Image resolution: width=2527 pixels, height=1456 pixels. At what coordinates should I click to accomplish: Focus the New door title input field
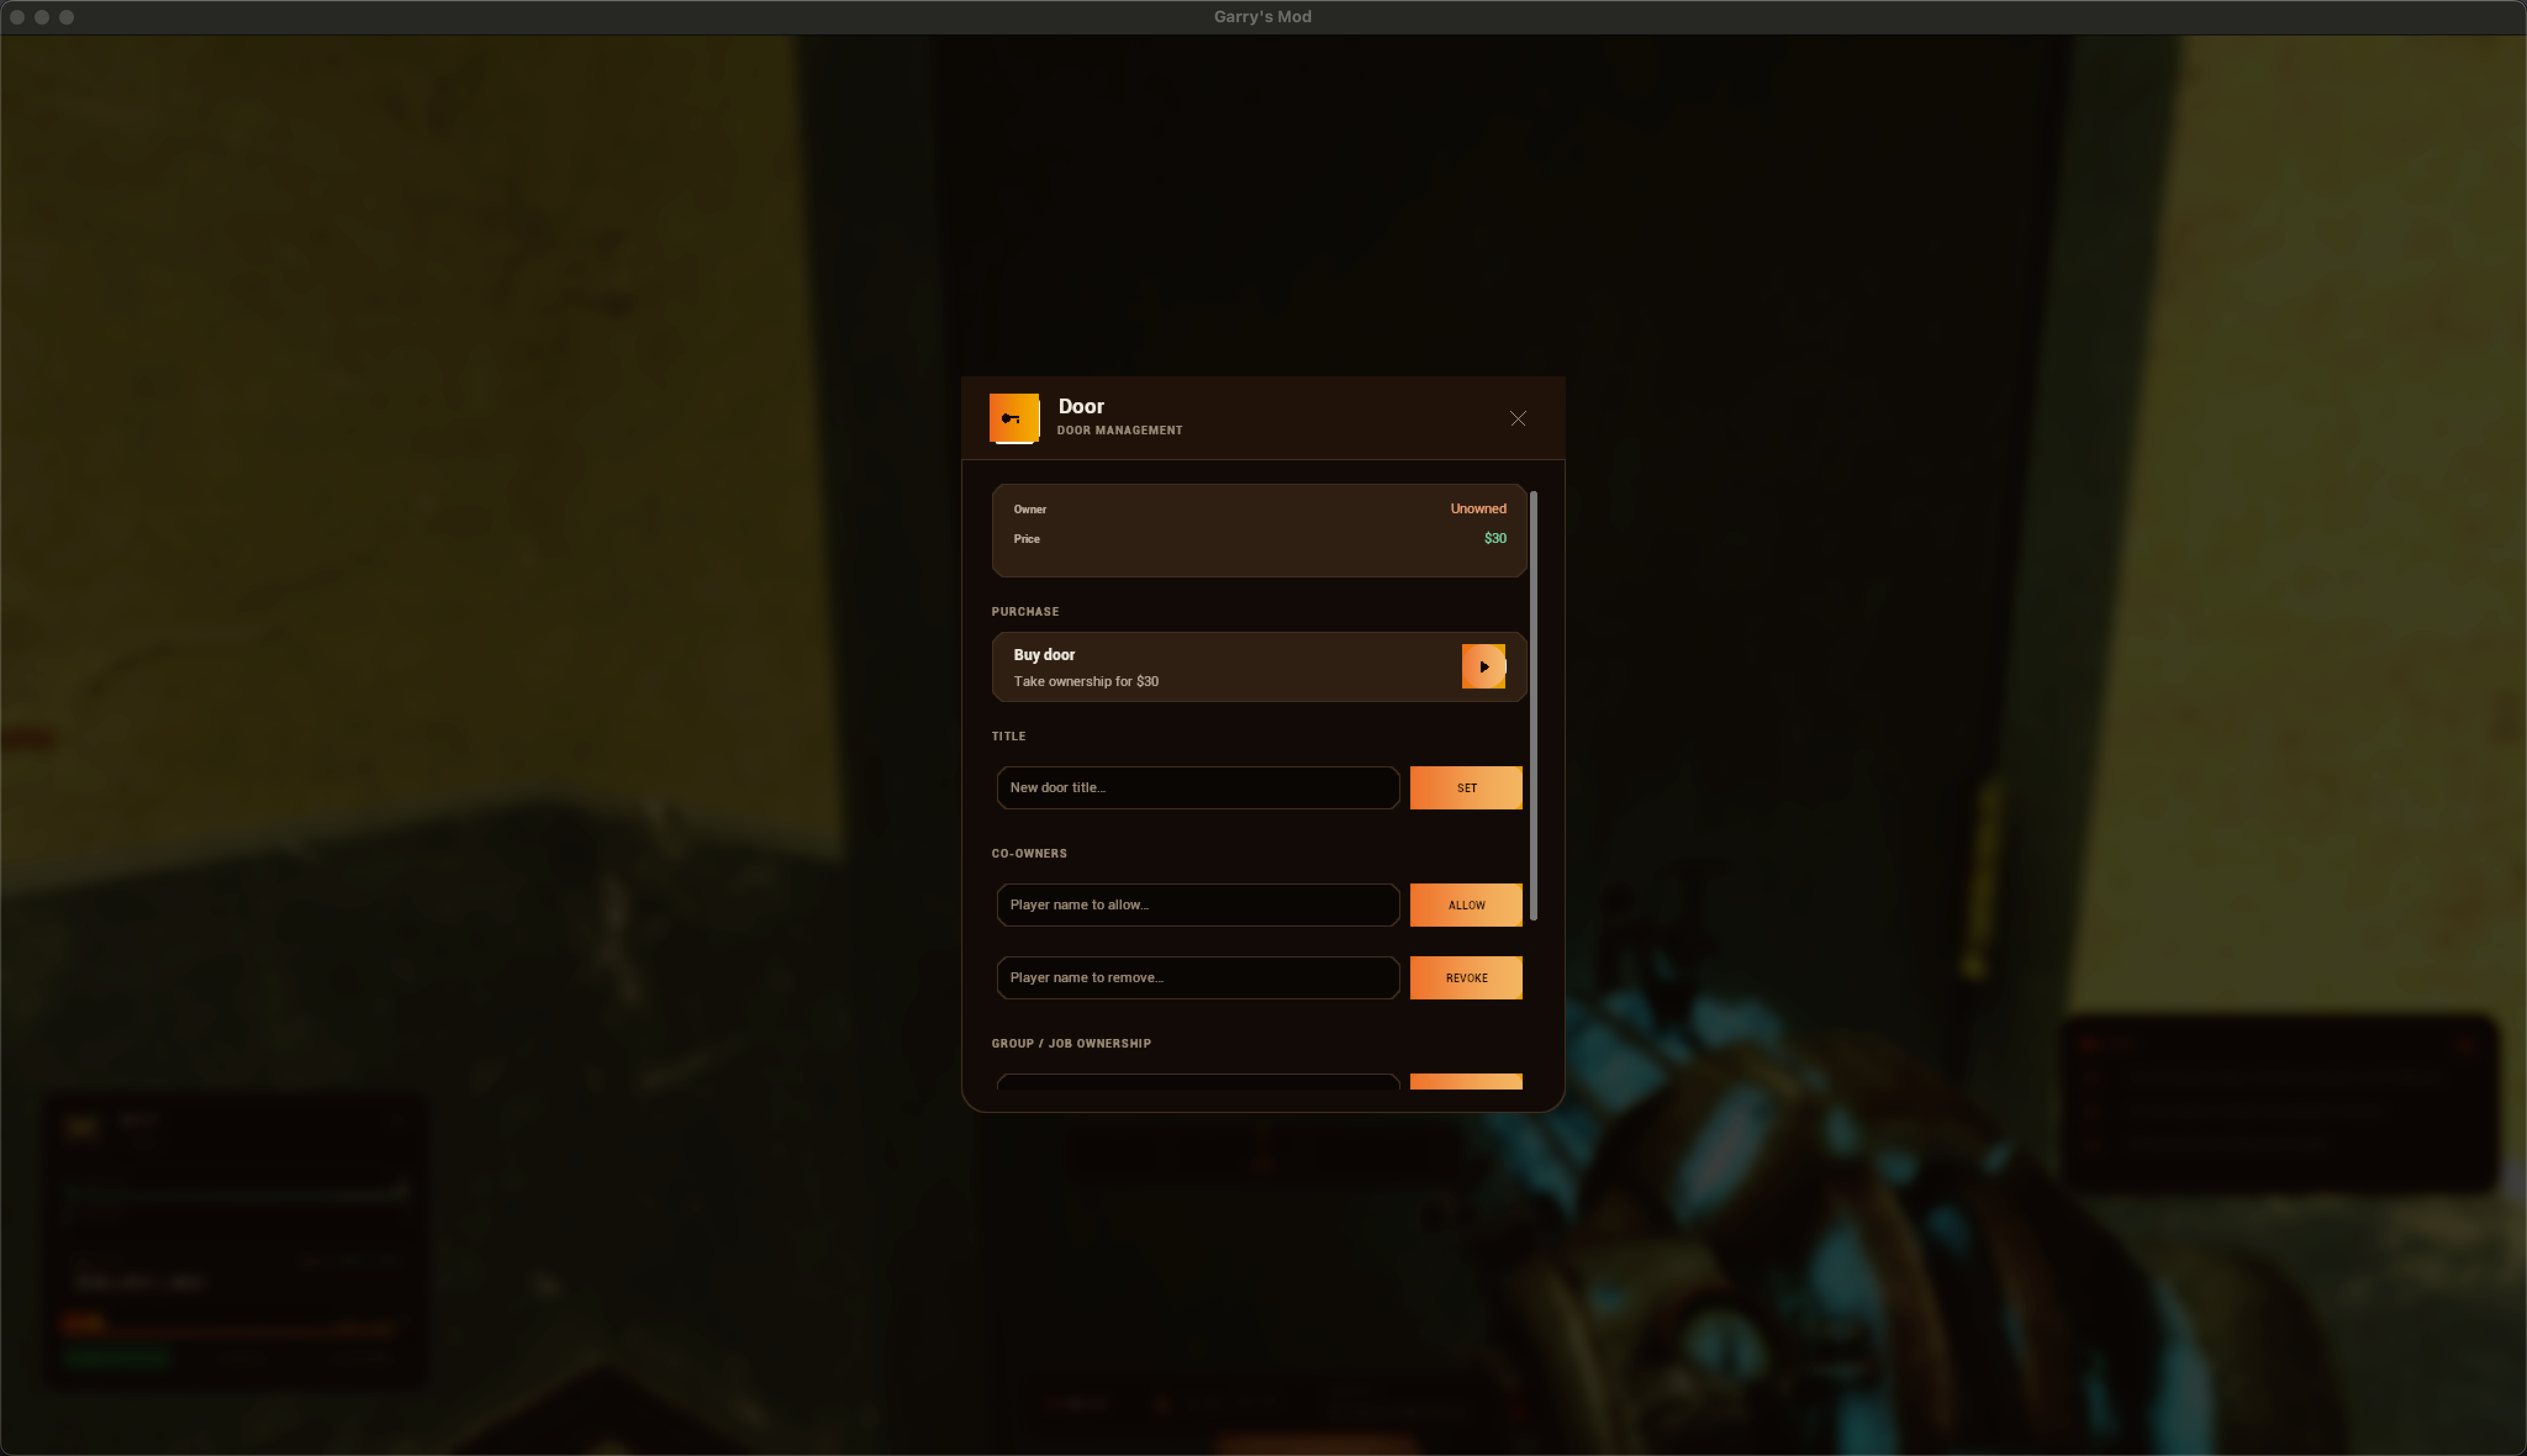pos(1197,788)
